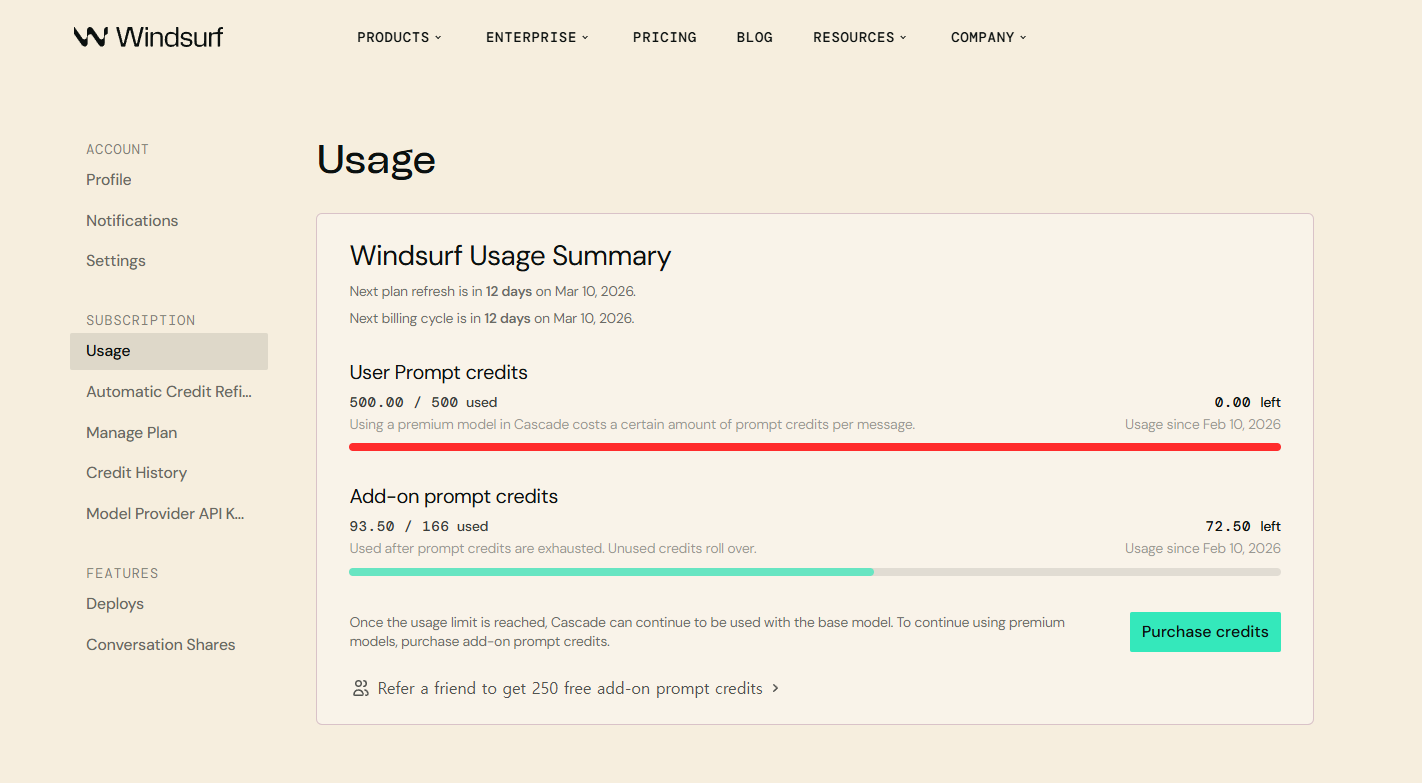
Task: Go to Manage Plan
Action: click(x=132, y=433)
